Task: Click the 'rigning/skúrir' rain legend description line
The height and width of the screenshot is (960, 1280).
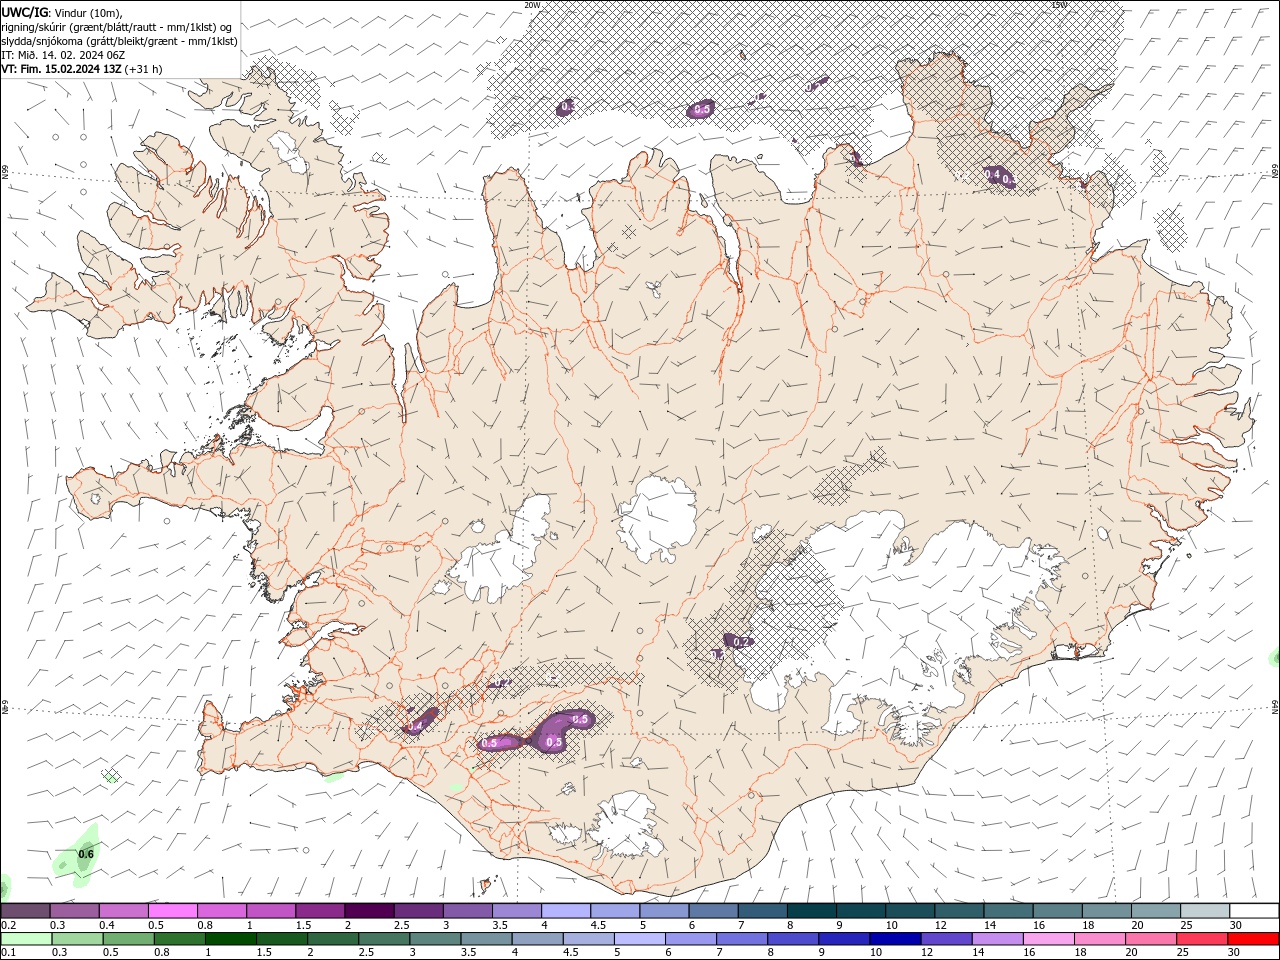Action: click(118, 26)
